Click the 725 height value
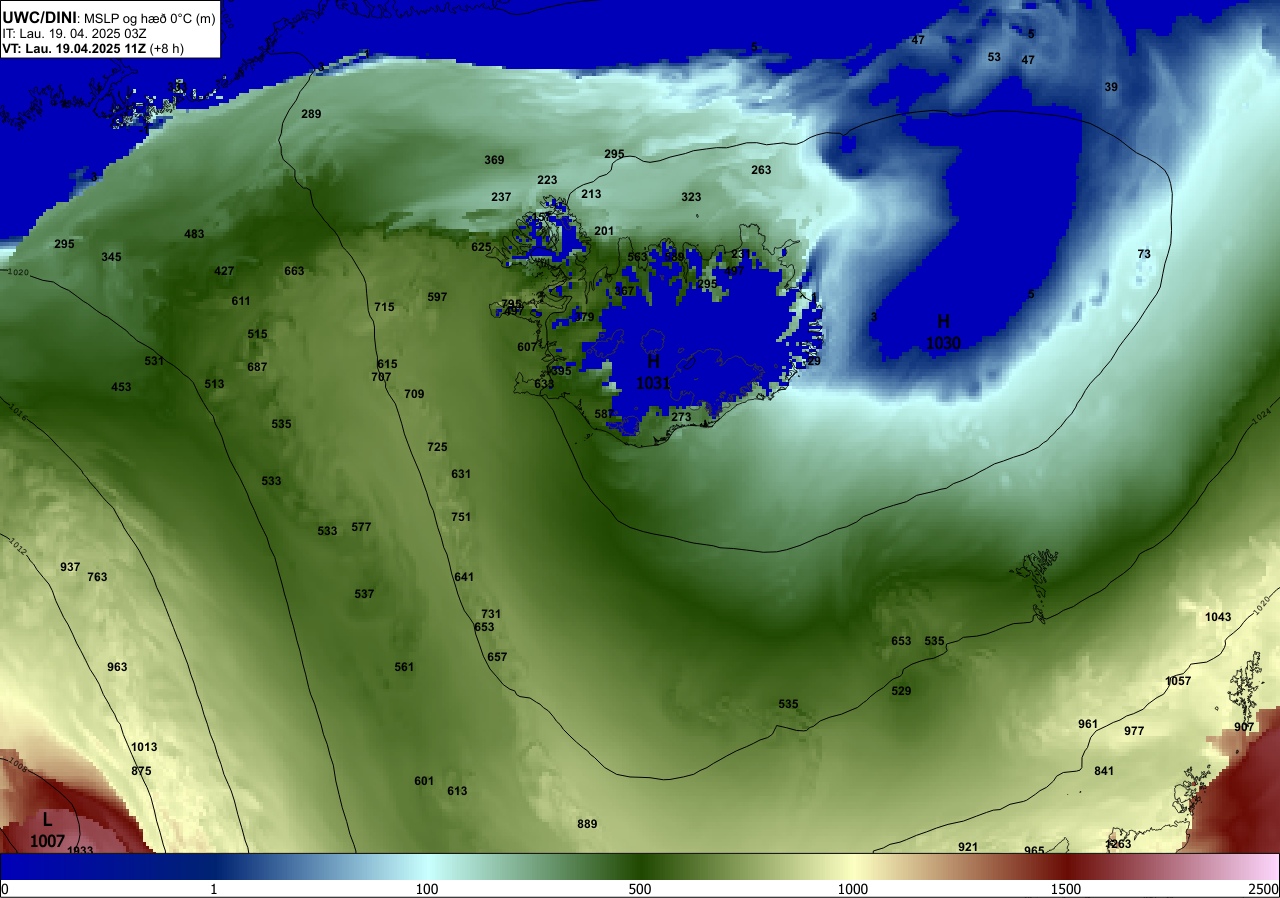The height and width of the screenshot is (898, 1280). 437,447
